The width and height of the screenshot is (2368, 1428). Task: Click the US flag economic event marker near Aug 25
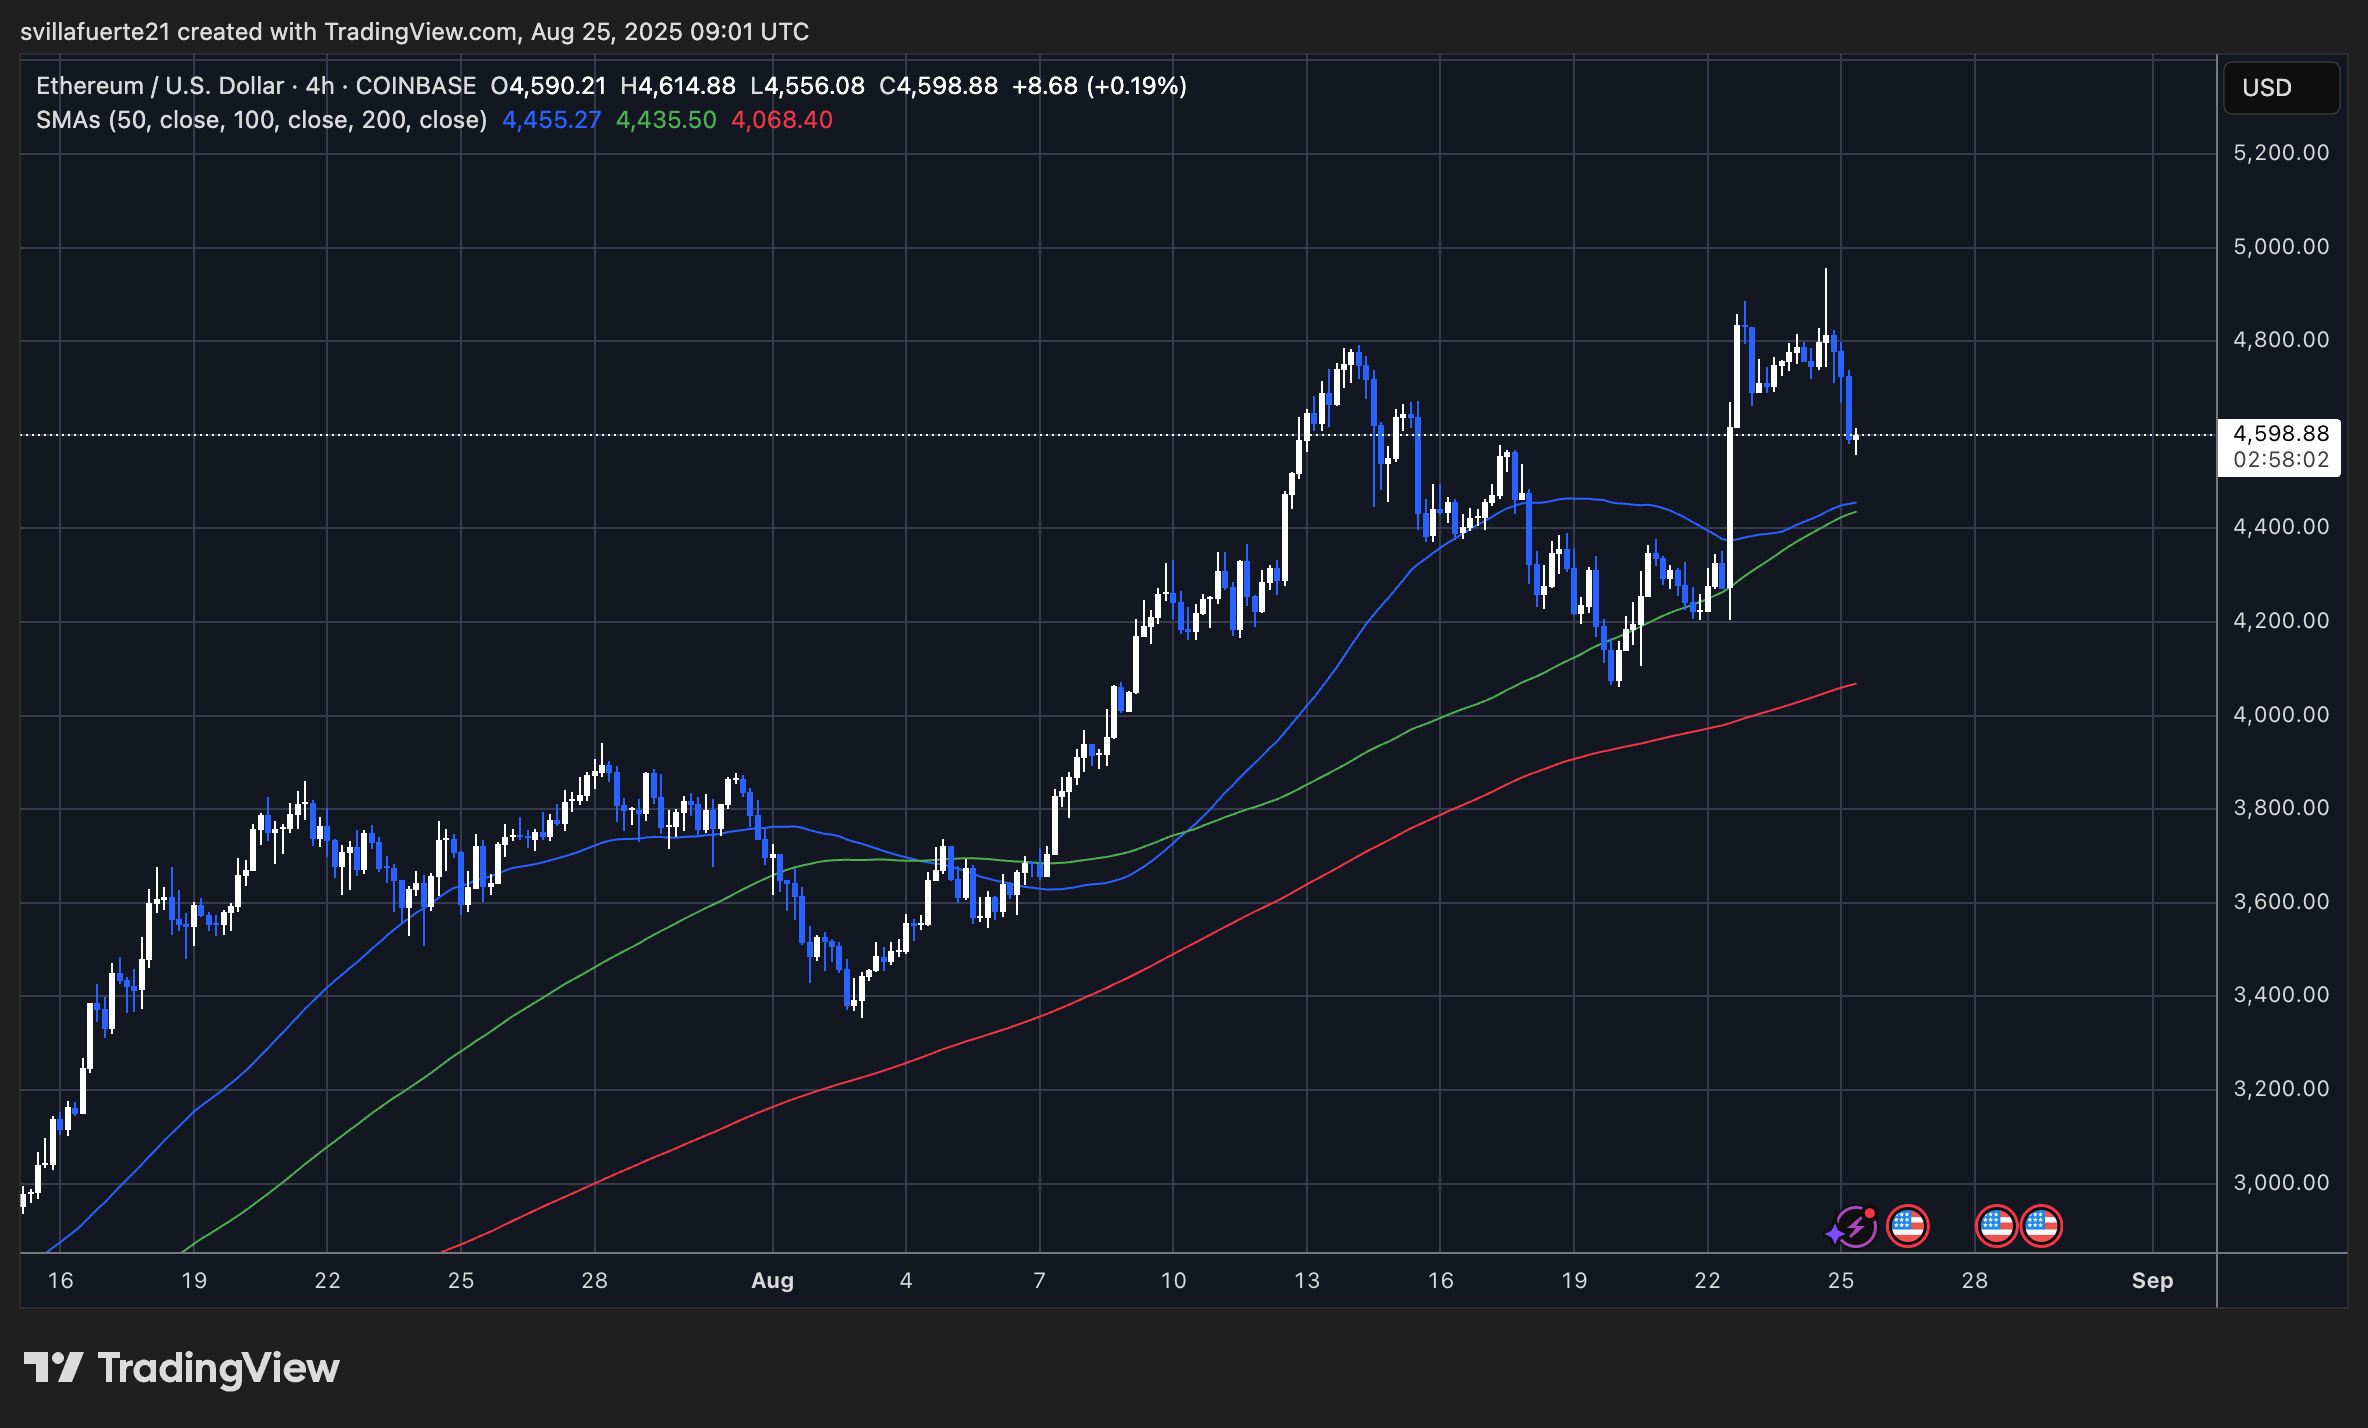[x=1909, y=1226]
